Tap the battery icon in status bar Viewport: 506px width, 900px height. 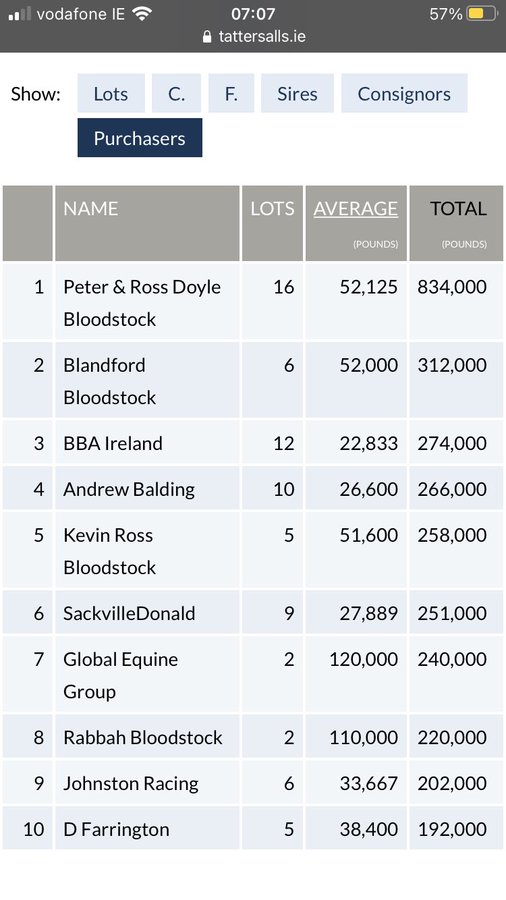click(x=482, y=13)
